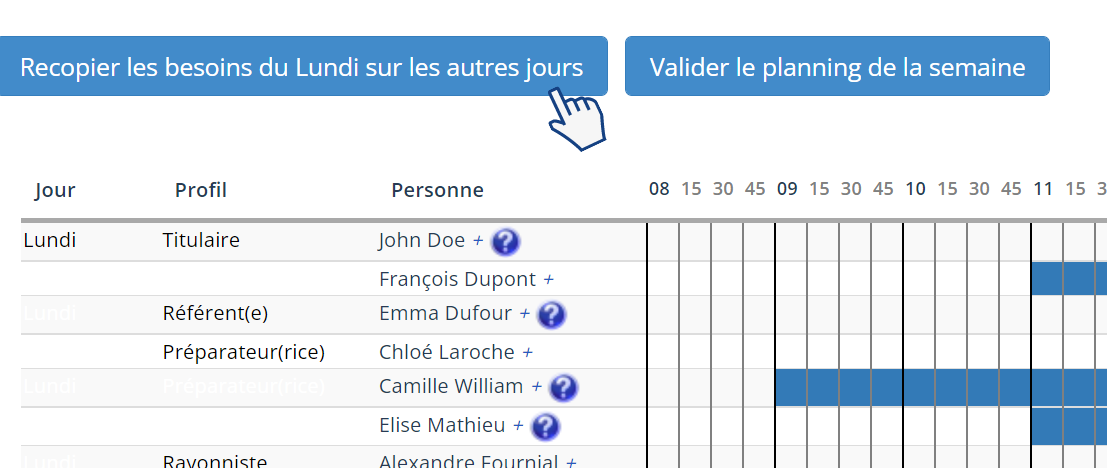Click the plus sign after François Dupont
The width and height of the screenshot is (1107, 468).
click(549, 280)
